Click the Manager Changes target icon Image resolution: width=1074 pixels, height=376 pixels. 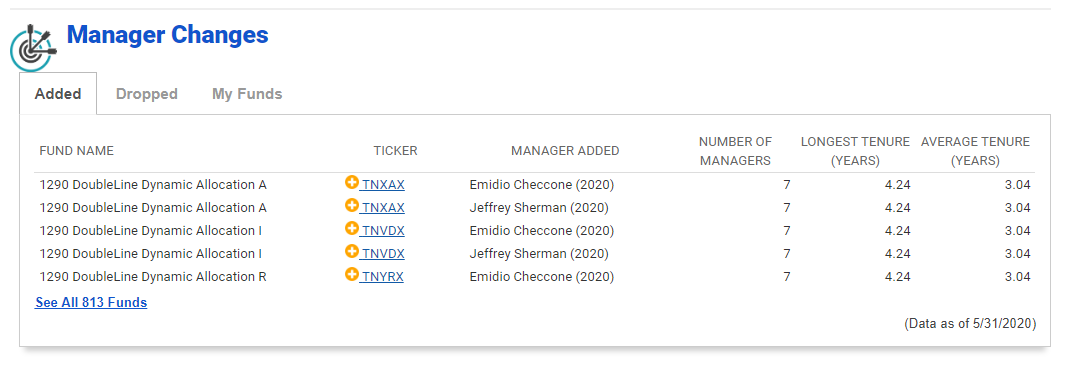[32, 47]
